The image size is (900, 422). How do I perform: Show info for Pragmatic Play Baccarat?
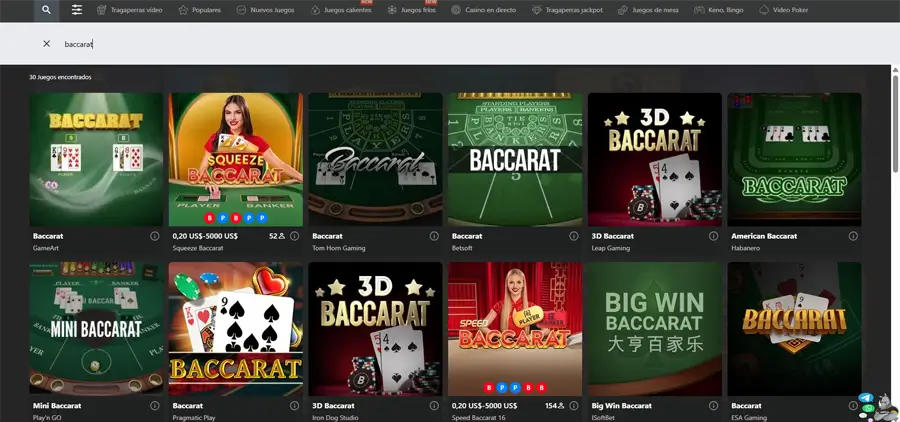pyautogui.click(x=294, y=405)
